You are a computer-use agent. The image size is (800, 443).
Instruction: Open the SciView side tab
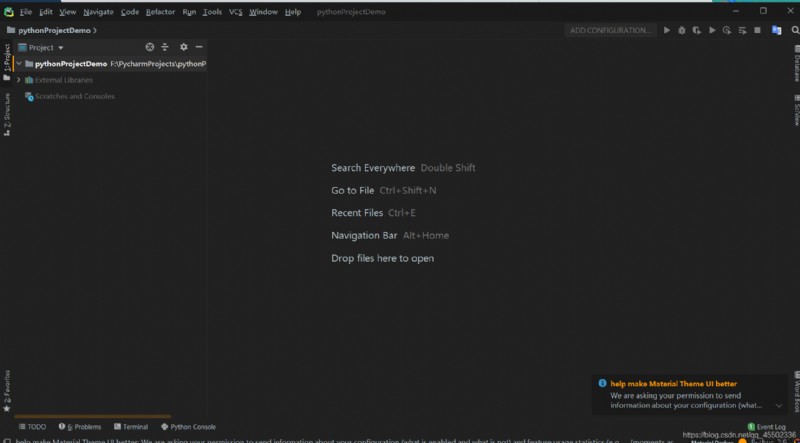(796, 110)
